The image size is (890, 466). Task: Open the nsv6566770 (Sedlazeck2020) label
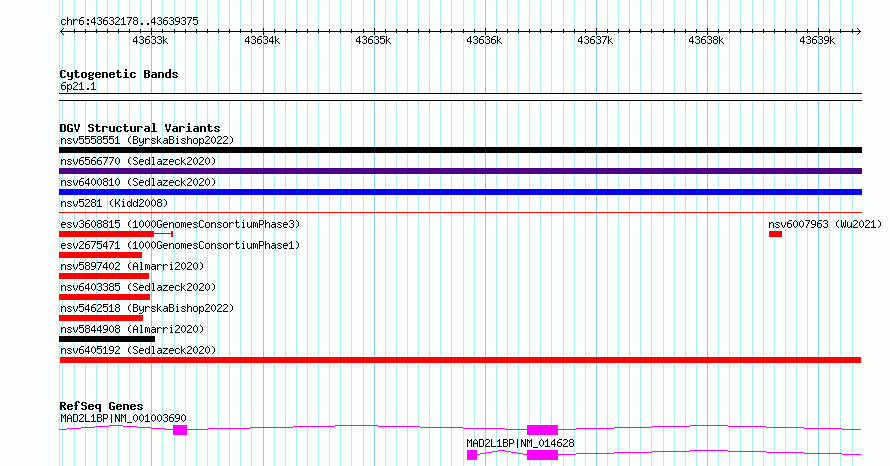click(x=138, y=161)
